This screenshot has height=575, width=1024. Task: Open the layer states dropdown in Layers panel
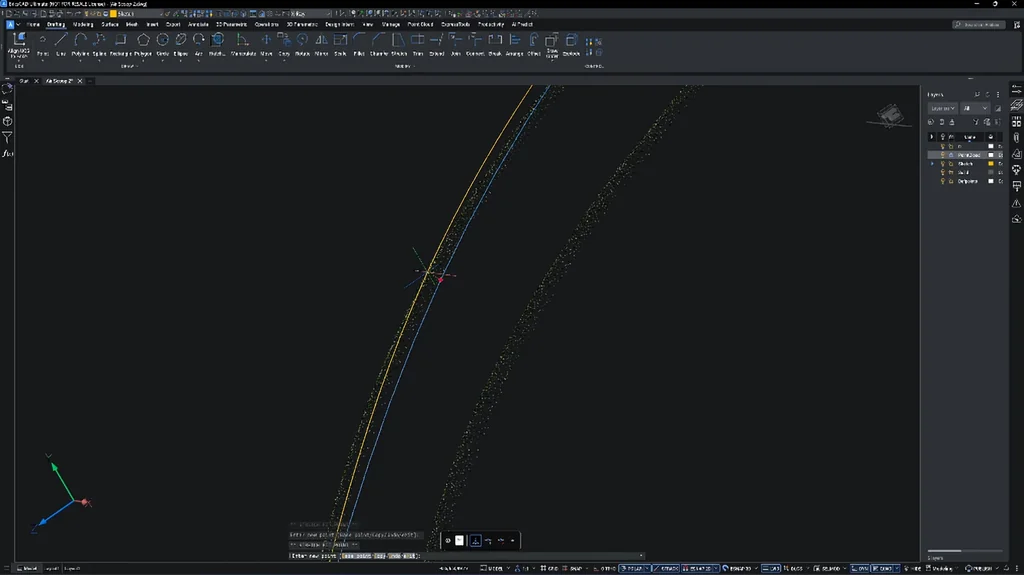(942, 108)
